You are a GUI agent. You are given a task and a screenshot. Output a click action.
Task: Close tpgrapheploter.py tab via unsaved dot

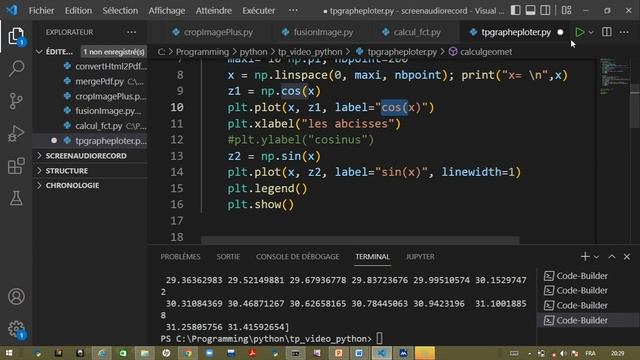tap(560, 32)
